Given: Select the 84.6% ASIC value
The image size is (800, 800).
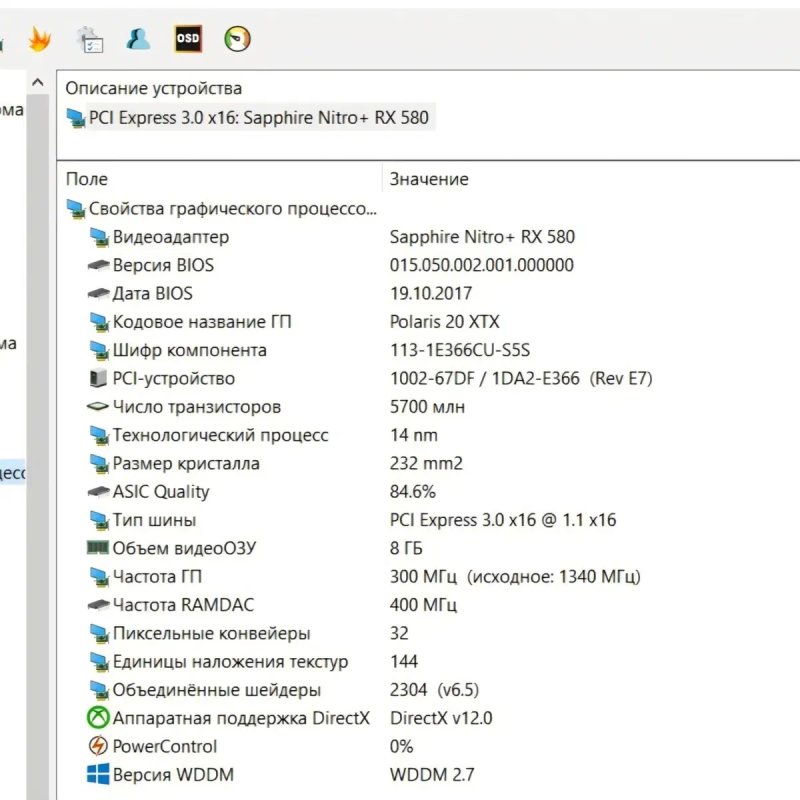Looking at the screenshot, I should tap(413, 492).
